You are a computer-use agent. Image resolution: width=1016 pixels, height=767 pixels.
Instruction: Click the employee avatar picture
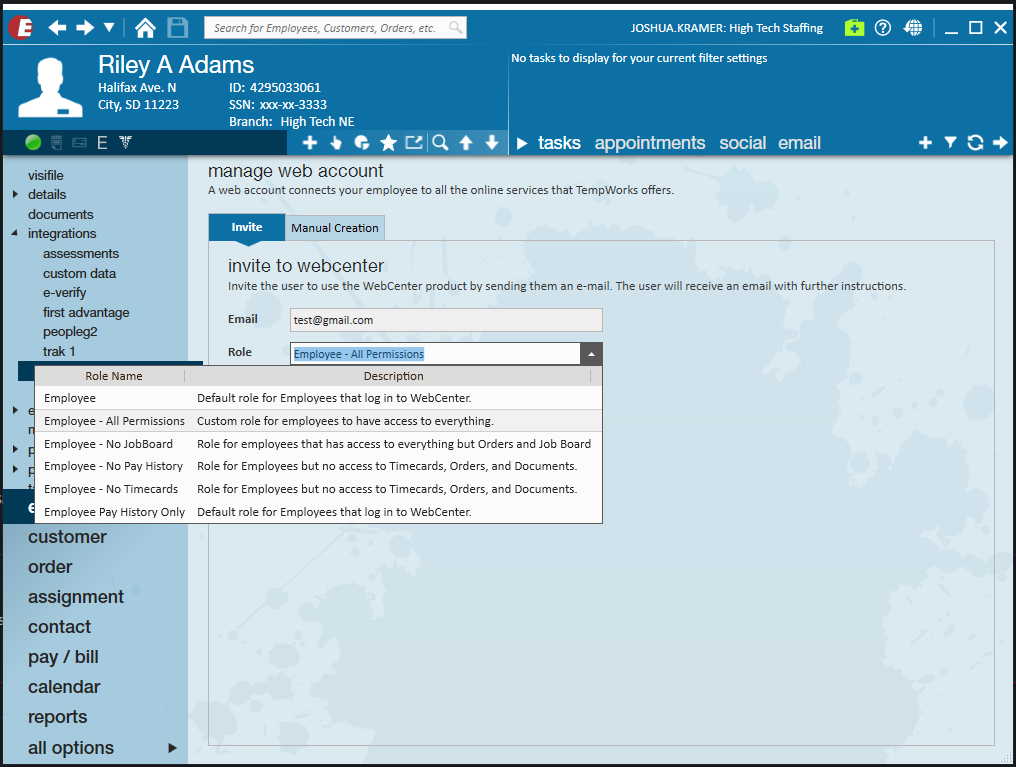(50, 87)
